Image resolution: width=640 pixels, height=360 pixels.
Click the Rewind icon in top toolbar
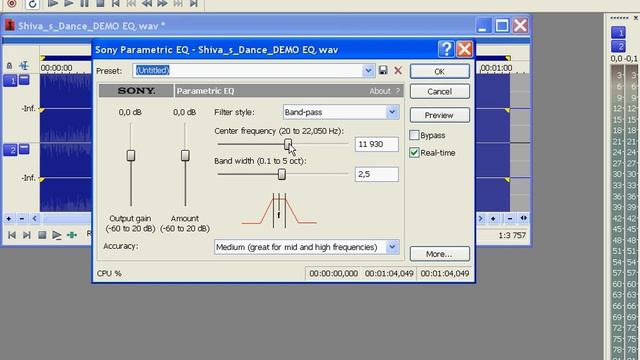(x=147, y=4)
